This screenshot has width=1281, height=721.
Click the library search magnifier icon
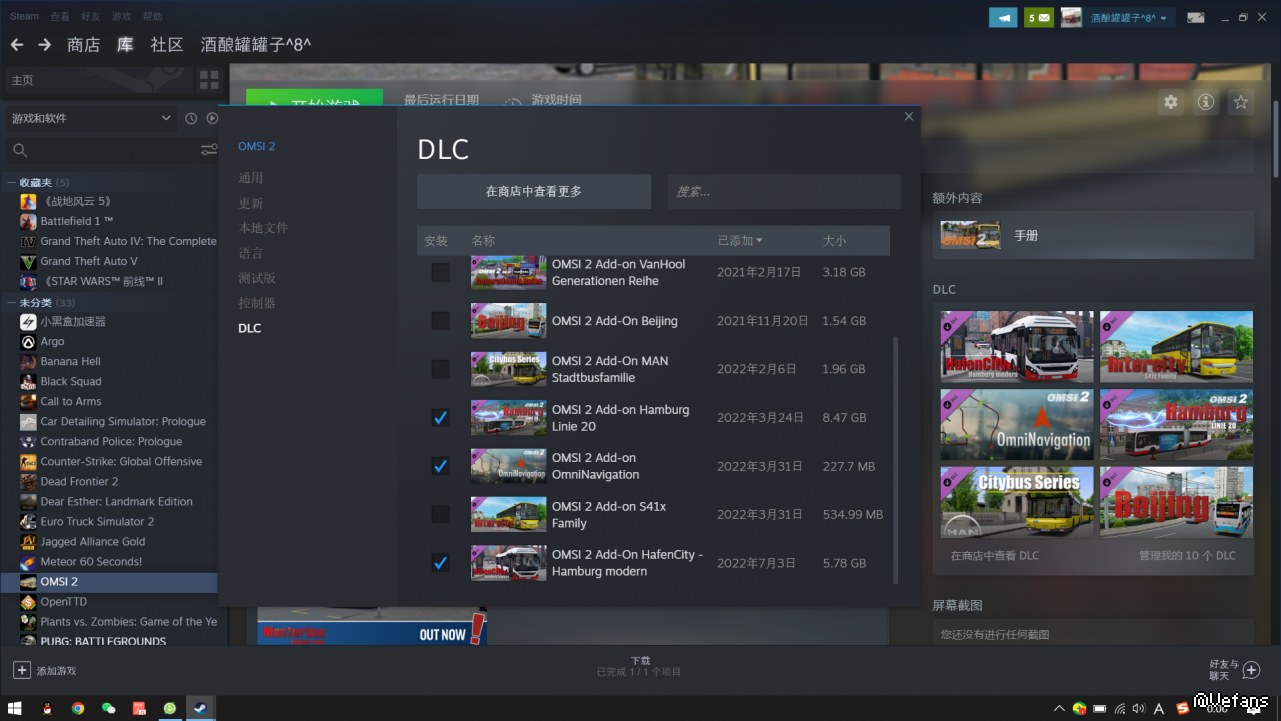19,150
